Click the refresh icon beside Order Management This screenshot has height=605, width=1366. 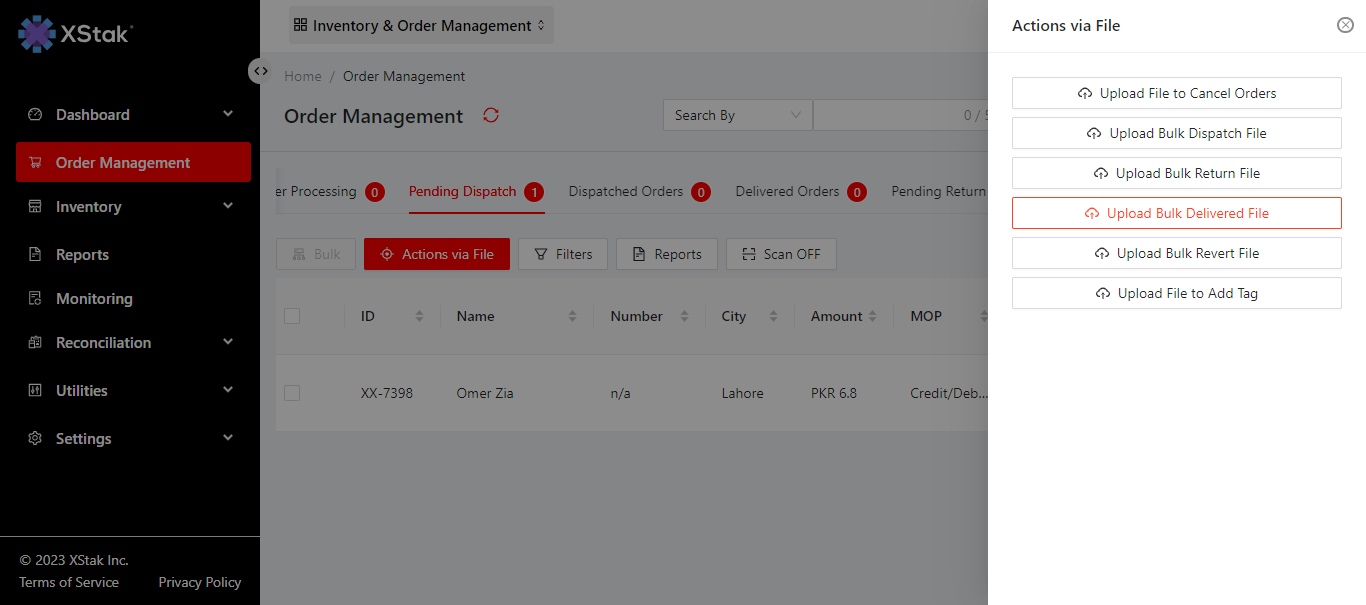491,115
